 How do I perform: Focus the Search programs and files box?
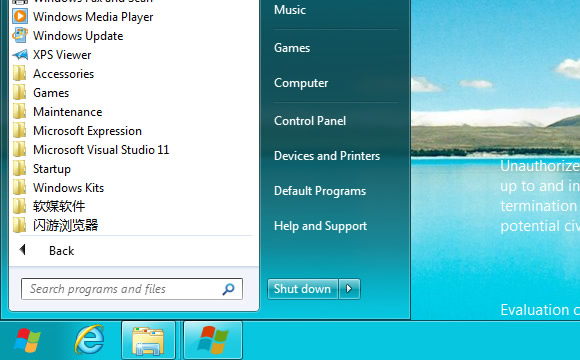point(132,289)
